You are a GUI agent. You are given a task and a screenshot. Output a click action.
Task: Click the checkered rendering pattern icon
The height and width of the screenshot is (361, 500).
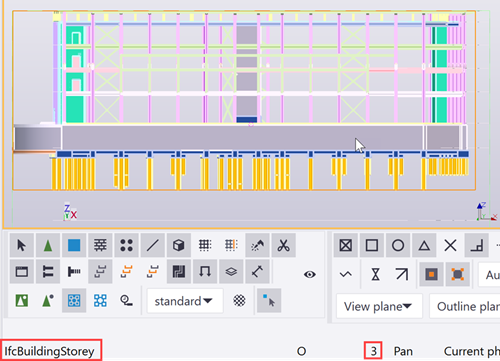pyautogui.click(x=239, y=301)
